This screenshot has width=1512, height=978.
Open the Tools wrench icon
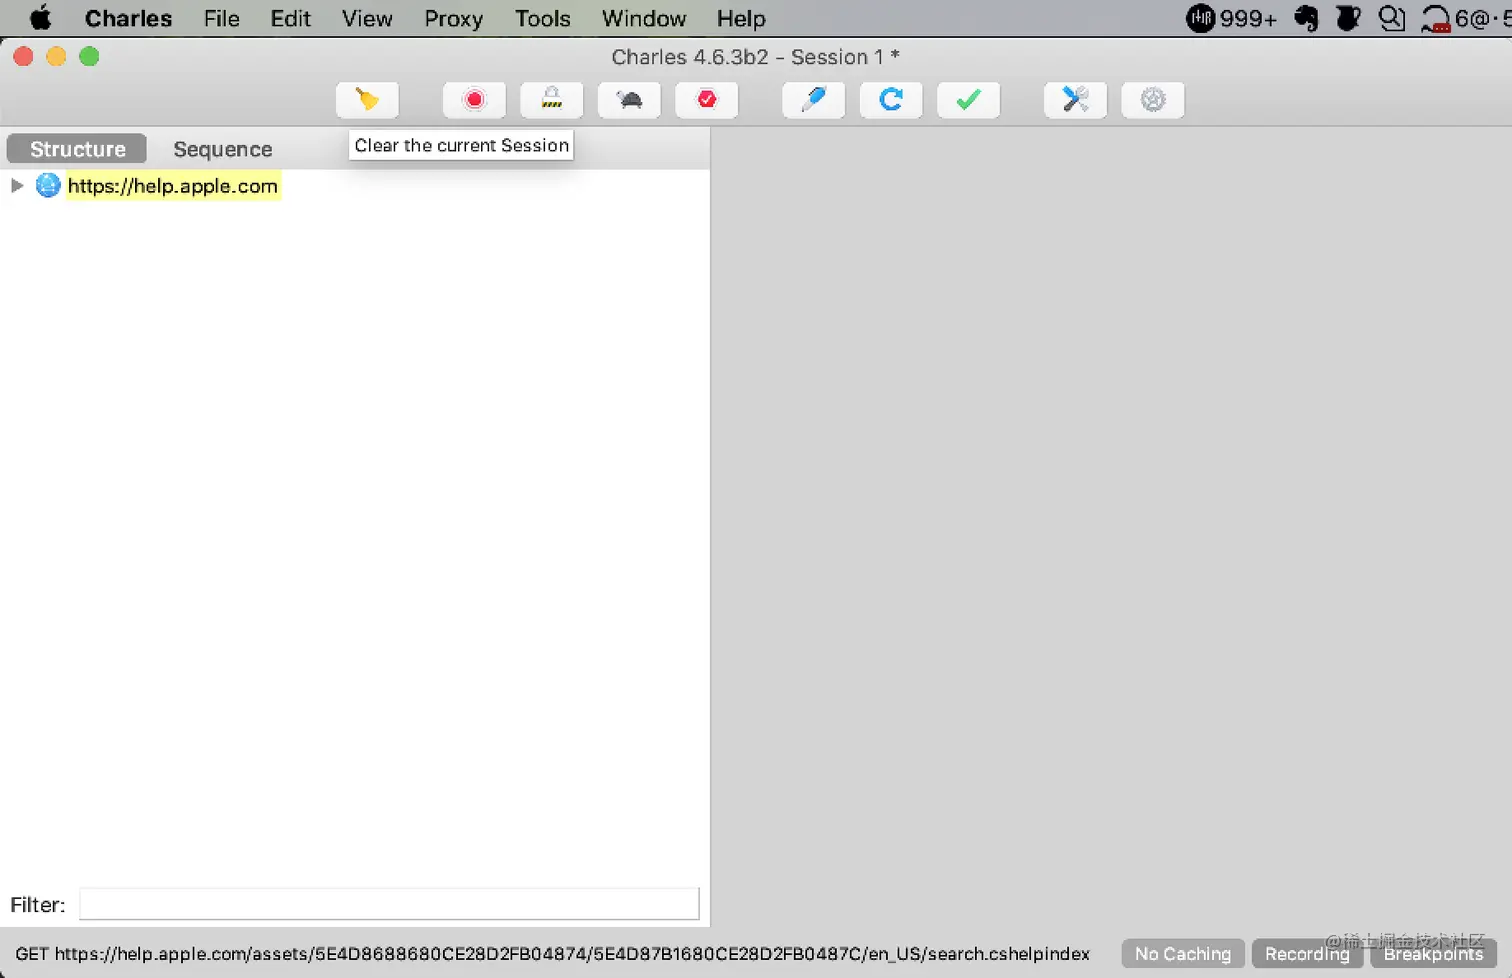pos(1075,100)
